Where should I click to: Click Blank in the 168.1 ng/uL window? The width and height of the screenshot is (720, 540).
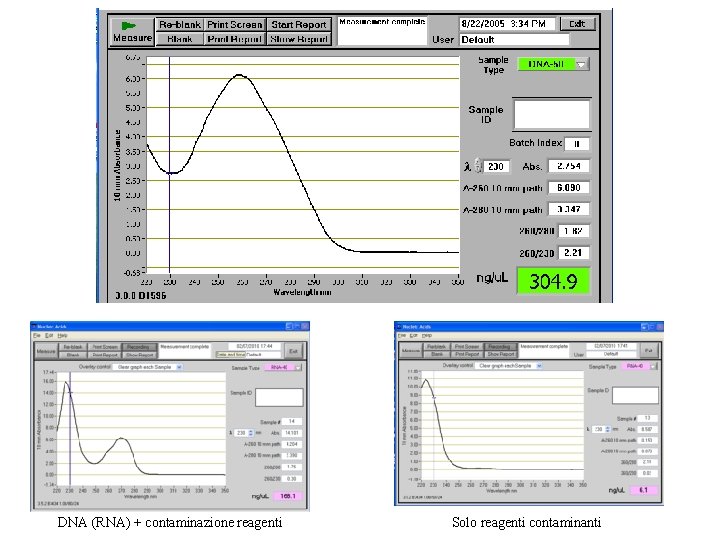click(73, 355)
